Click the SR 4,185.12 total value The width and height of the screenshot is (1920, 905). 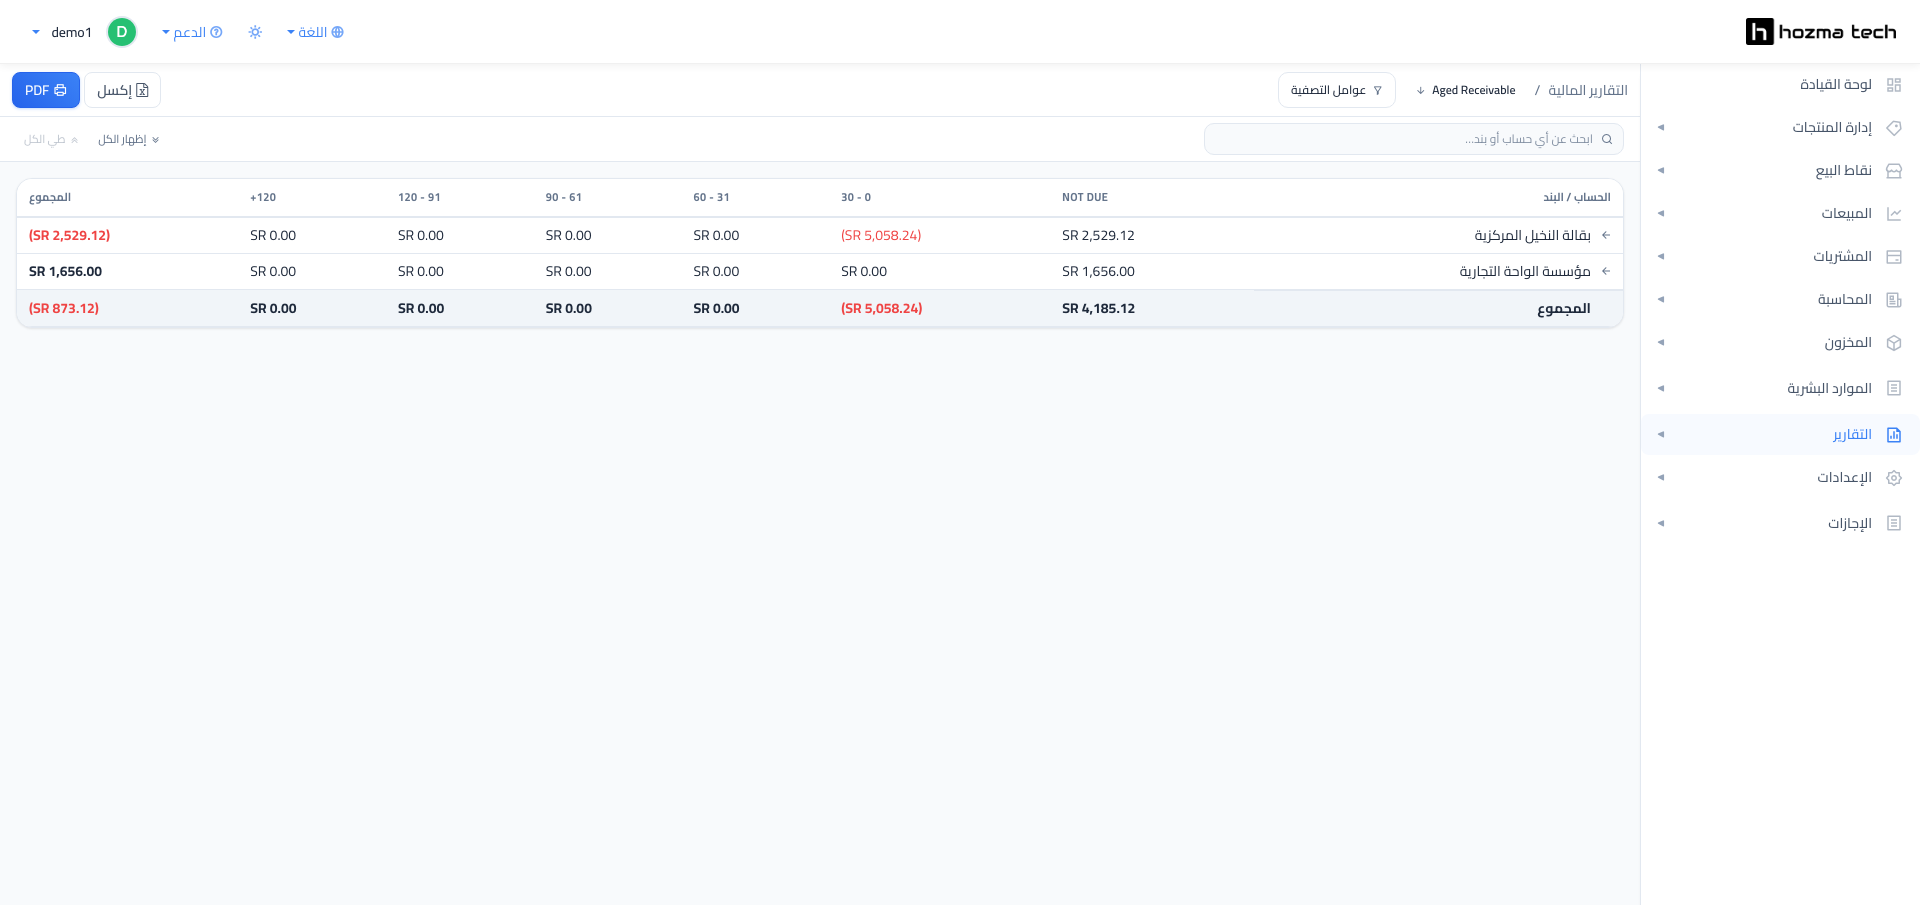click(1098, 308)
